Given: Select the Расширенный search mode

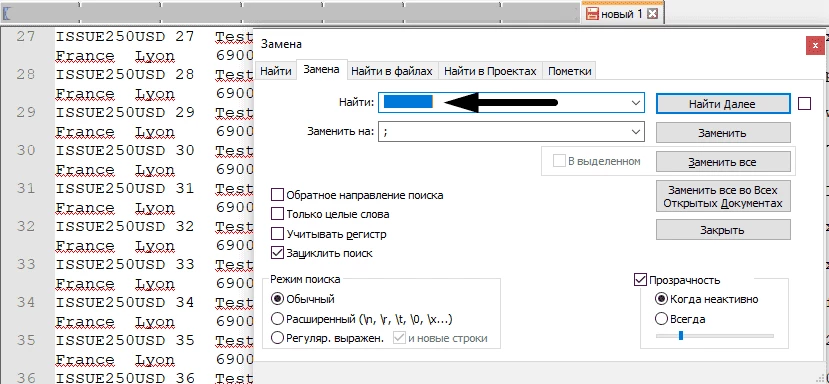Looking at the screenshot, I should click(277, 319).
